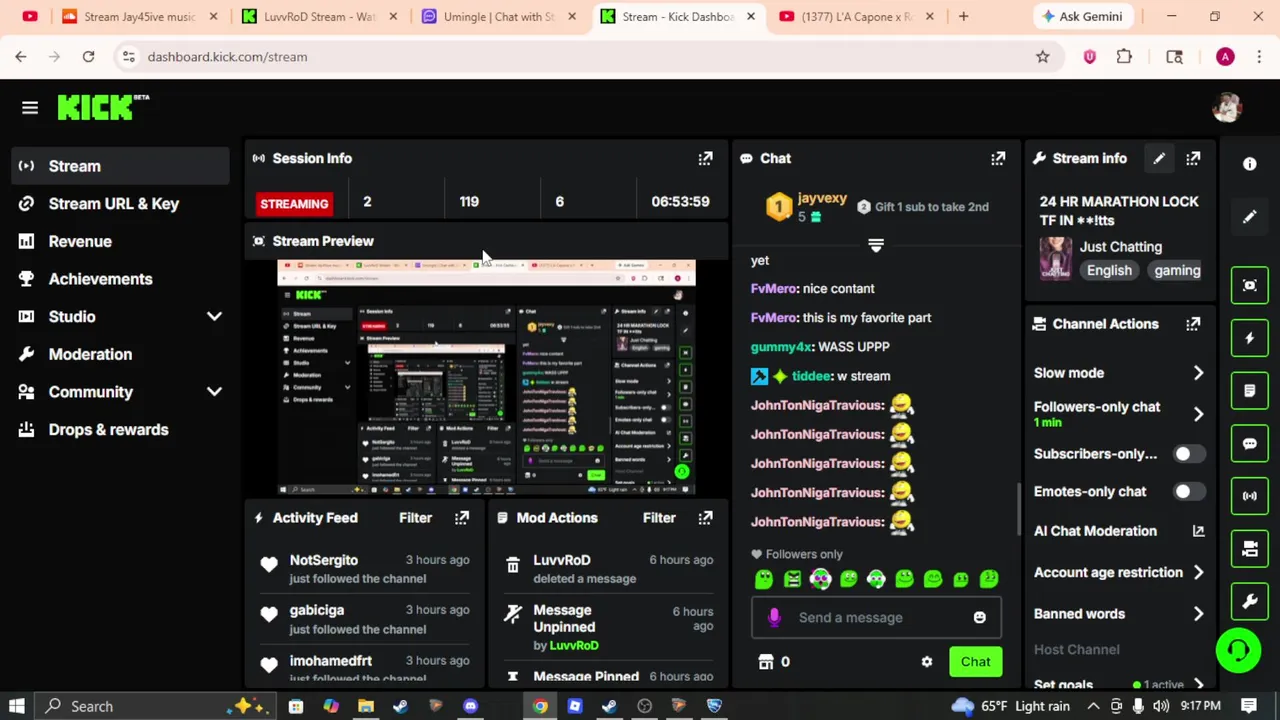Switch to Umingle browser tab
The width and height of the screenshot is (1280, 720).
[499, 16]
